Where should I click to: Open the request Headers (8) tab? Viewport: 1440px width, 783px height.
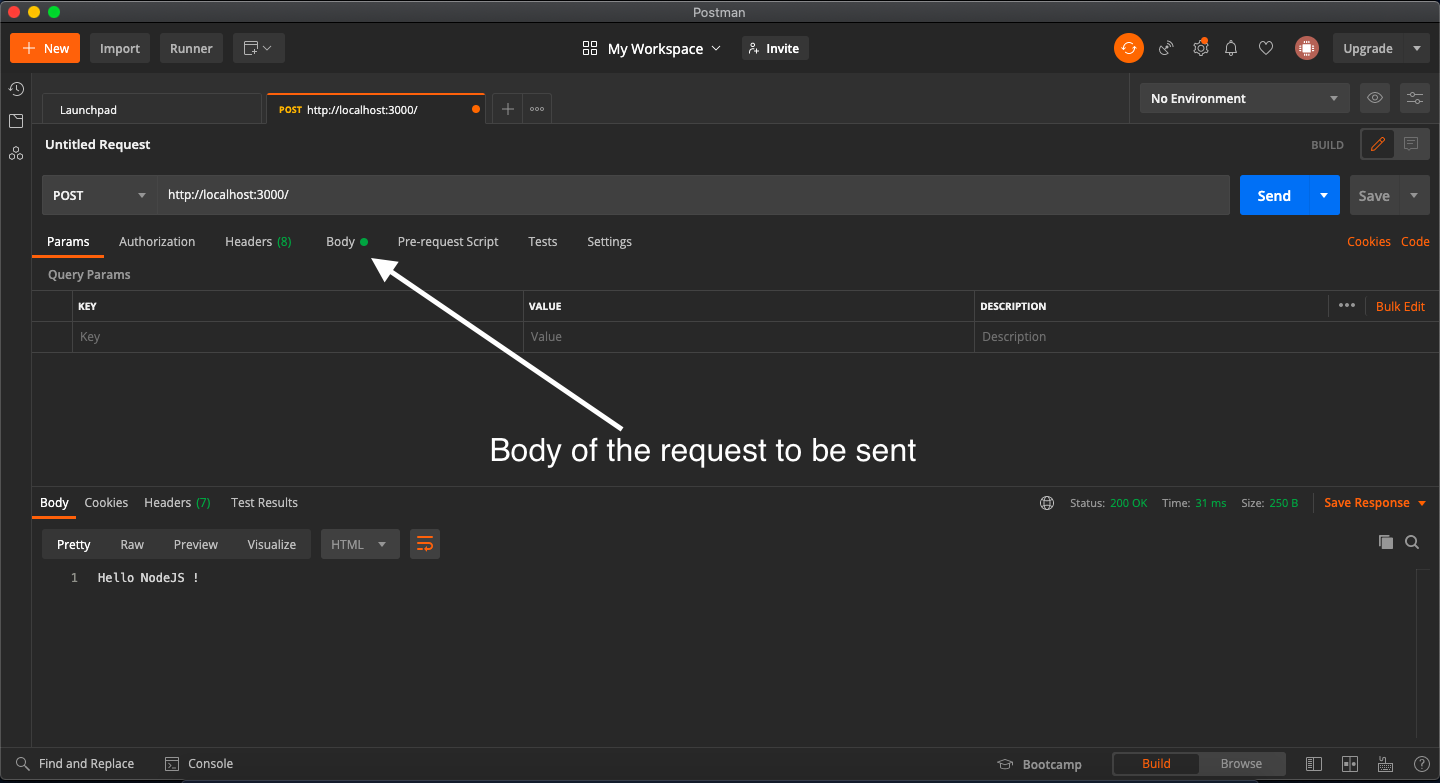click(x=258, y=241)
